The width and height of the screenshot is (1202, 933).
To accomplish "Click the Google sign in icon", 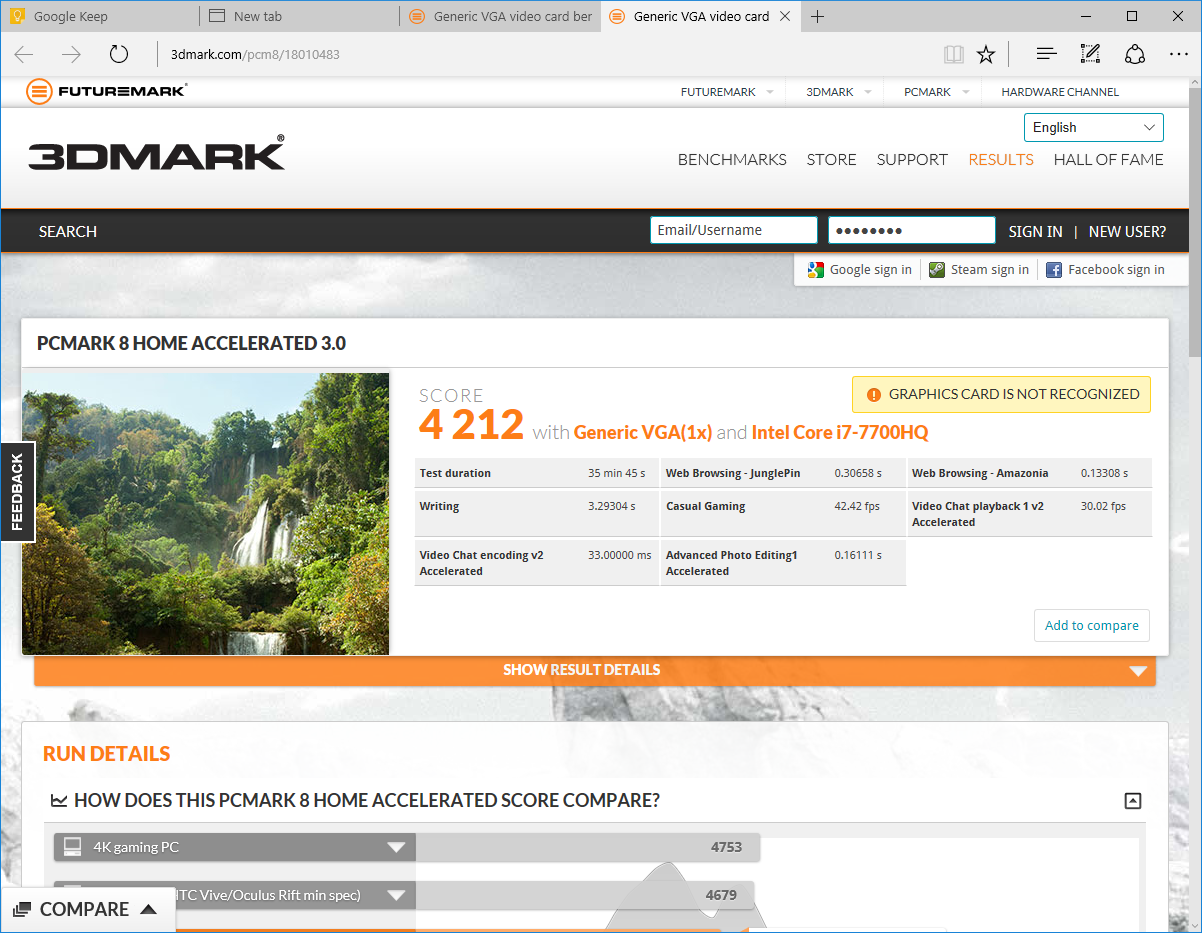I will click(x=816, y=270).
